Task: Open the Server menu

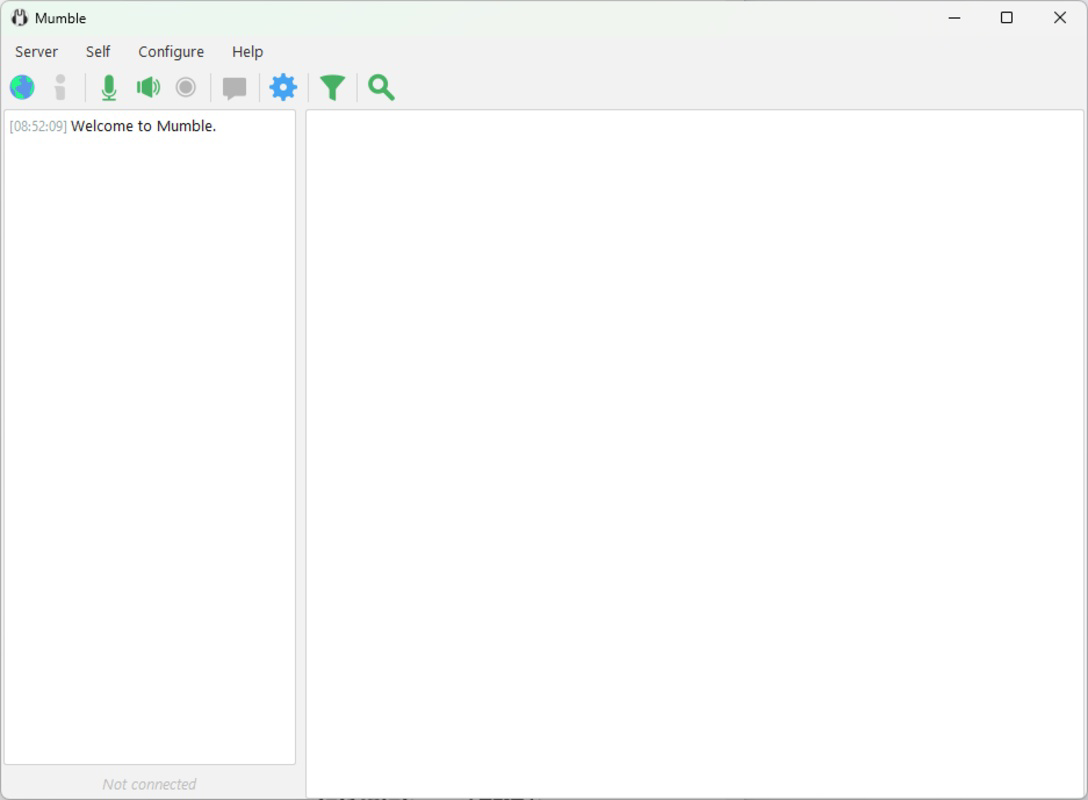Action: 36,51
